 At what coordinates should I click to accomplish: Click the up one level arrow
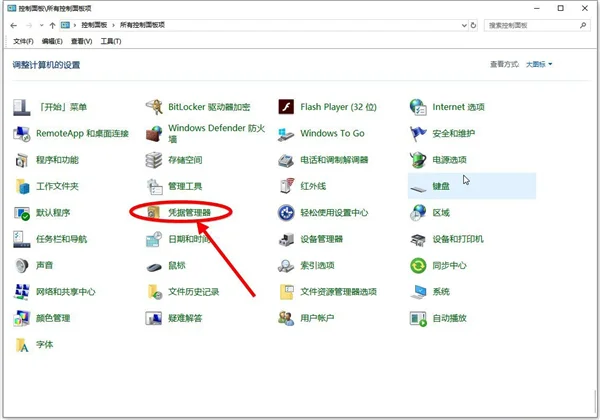[x=52, y=25]
